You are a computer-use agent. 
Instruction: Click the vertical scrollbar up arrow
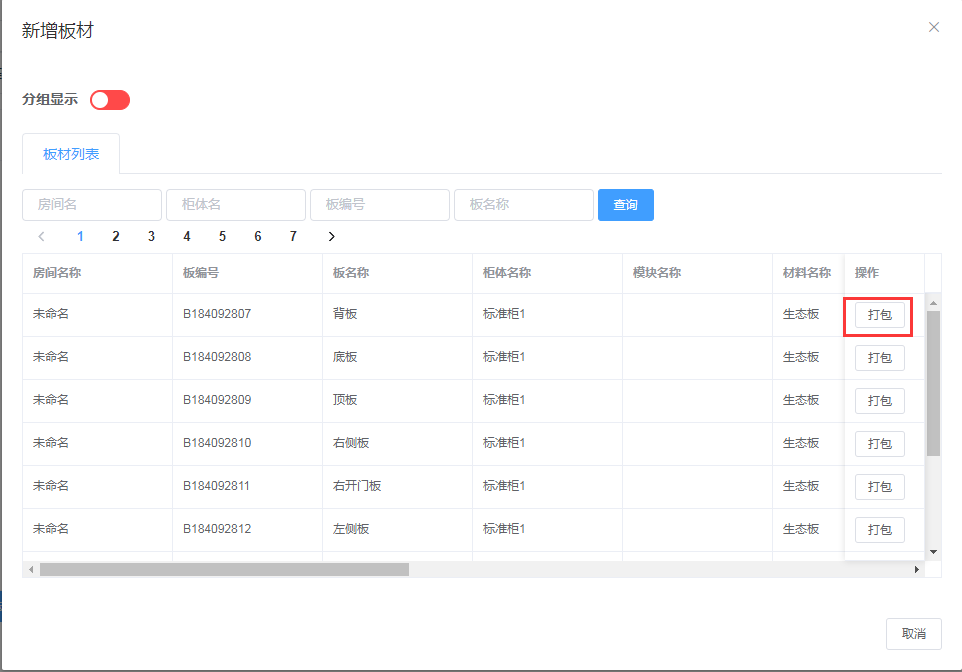(933, 303)
